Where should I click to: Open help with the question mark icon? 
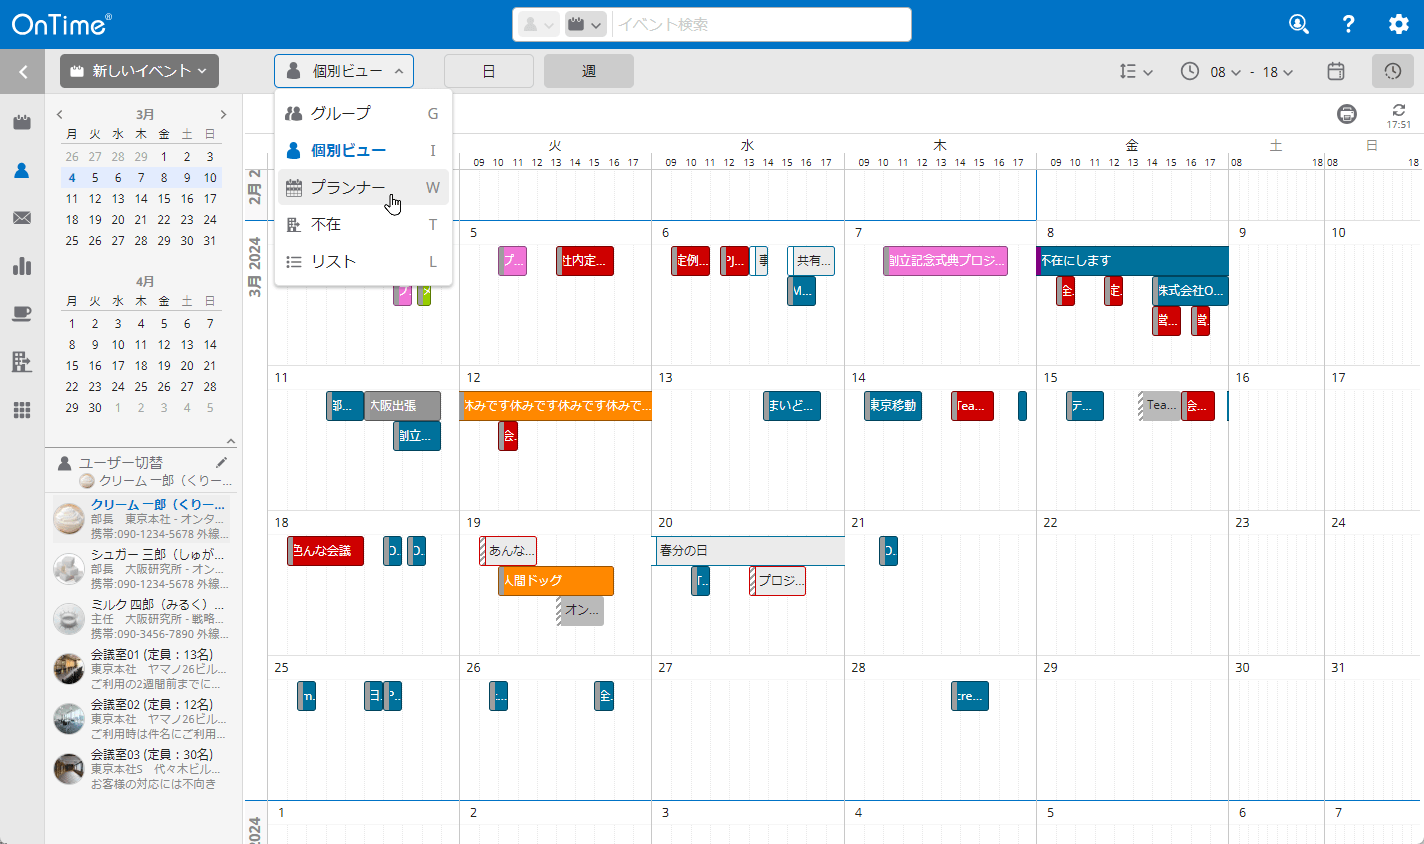pyautogui.click(x=1348, y=23)
